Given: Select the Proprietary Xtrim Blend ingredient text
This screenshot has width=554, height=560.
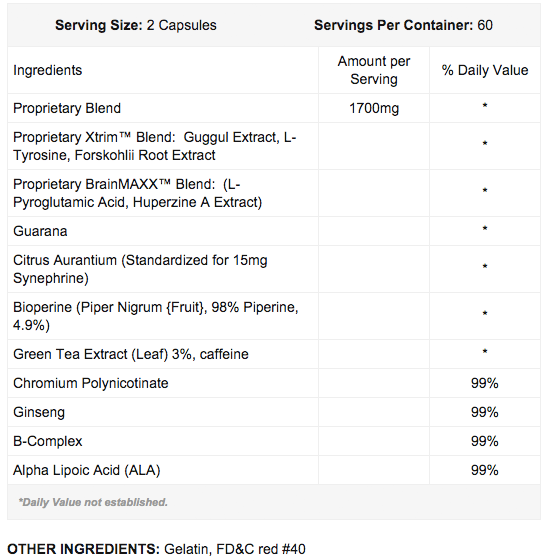Looking at the screenshot, I should [155, 146].
